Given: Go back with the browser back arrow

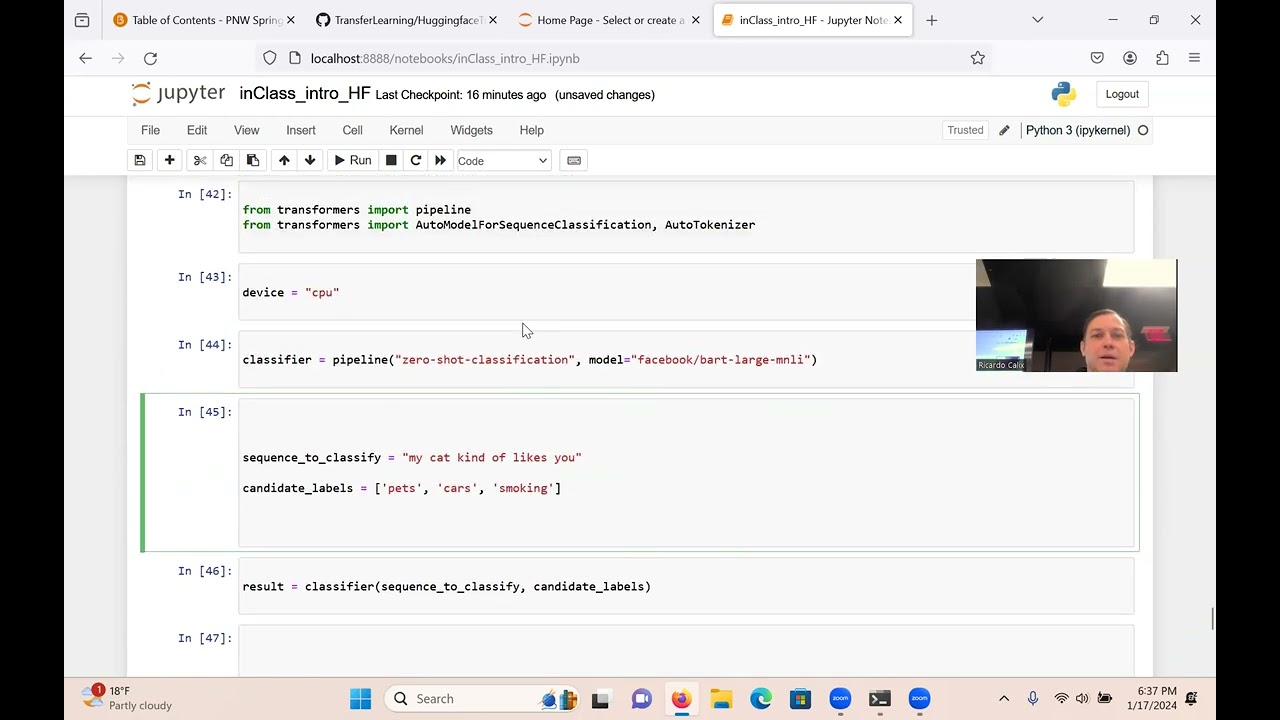Looking at the screenshot, I should pos(85,58).
